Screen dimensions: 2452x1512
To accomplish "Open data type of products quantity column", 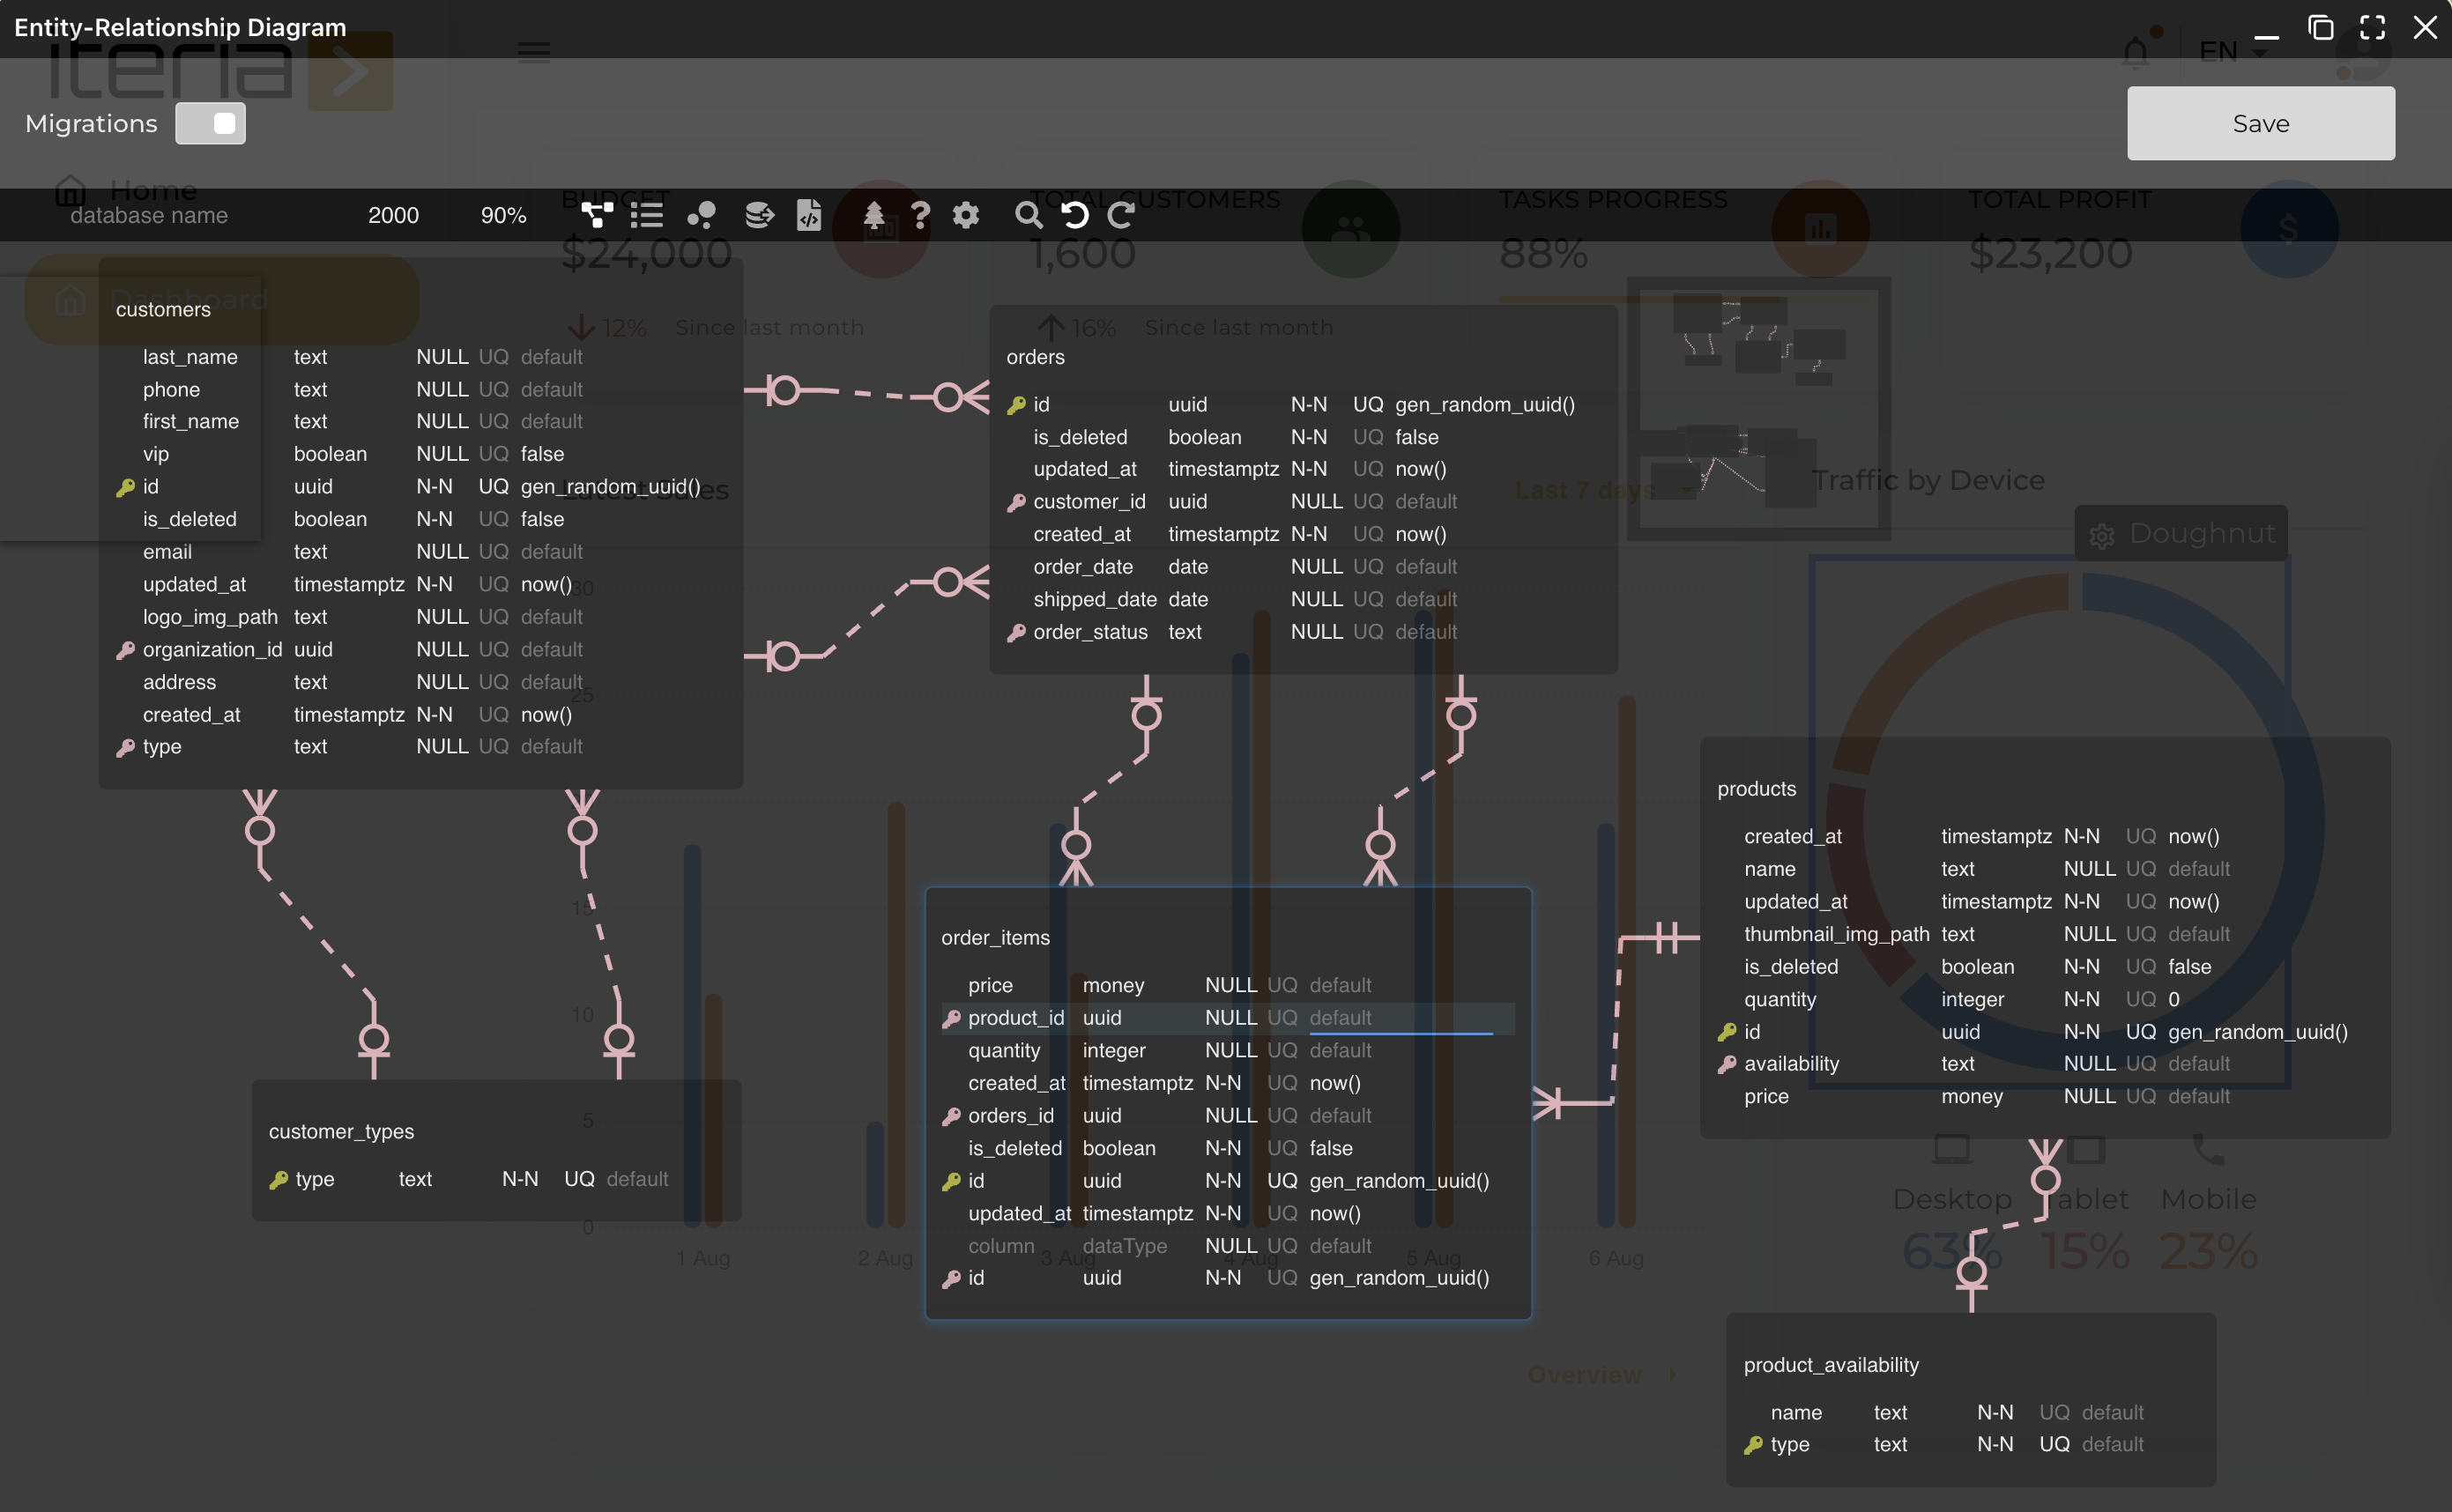I will [x=1972, y=999].
